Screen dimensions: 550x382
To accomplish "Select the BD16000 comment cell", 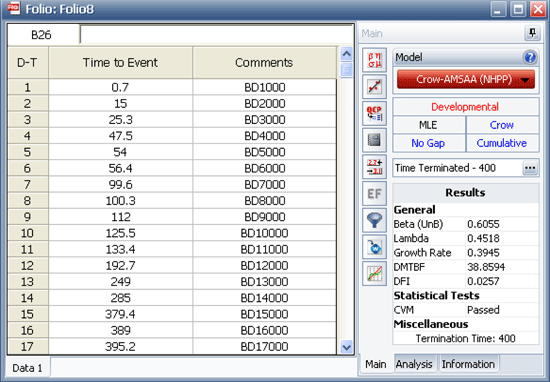I will [264, 330].
